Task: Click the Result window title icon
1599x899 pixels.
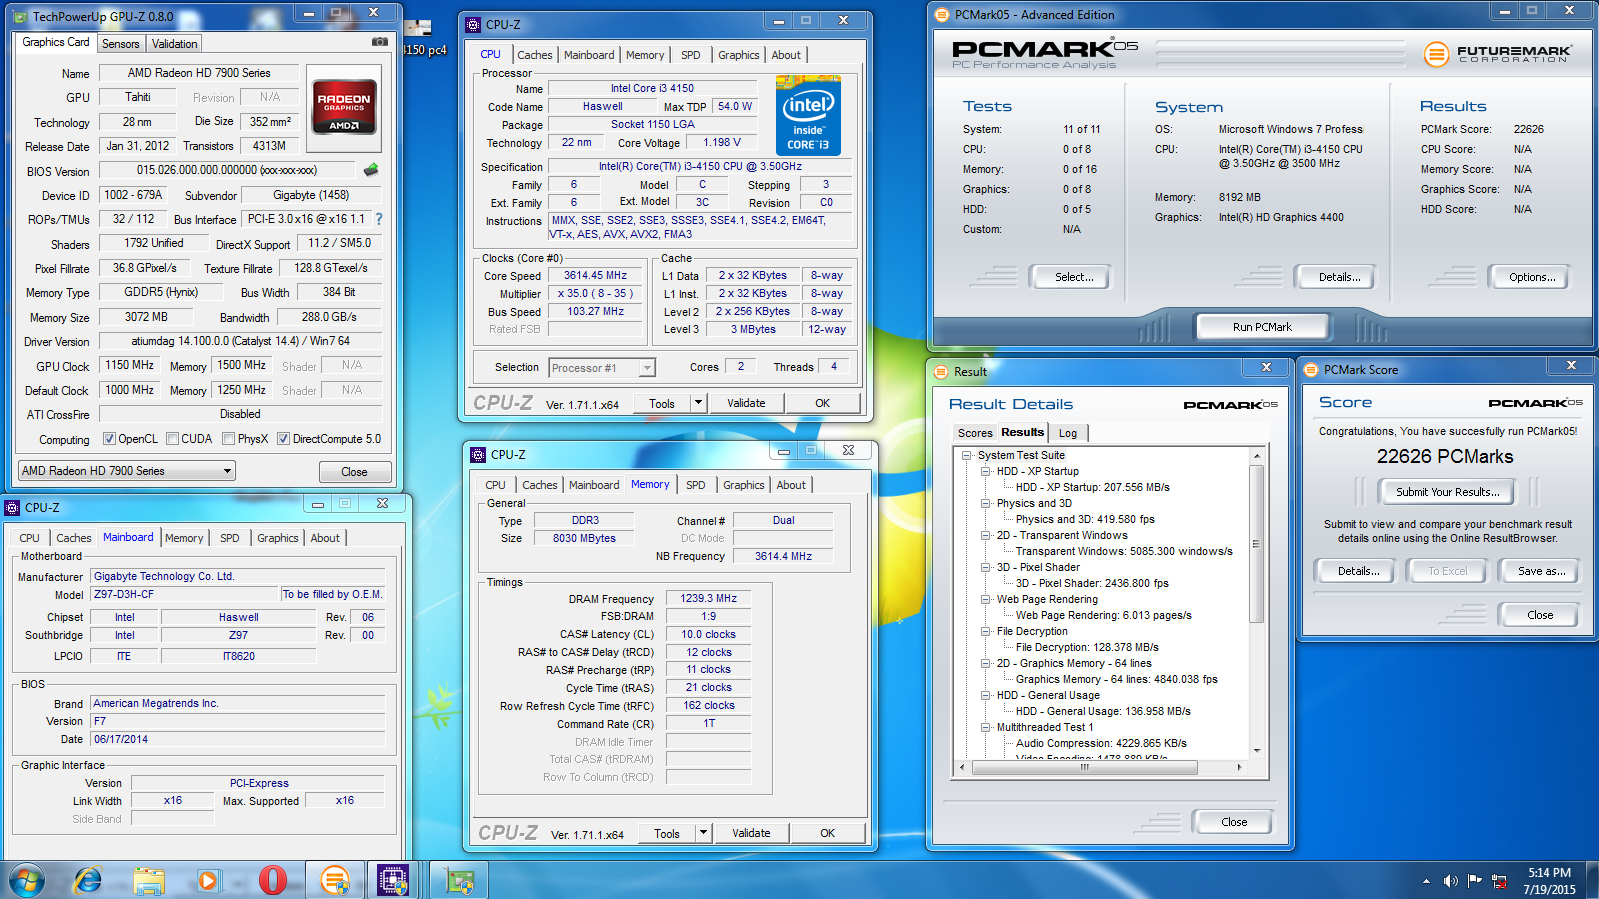Action: click(940, 372)
